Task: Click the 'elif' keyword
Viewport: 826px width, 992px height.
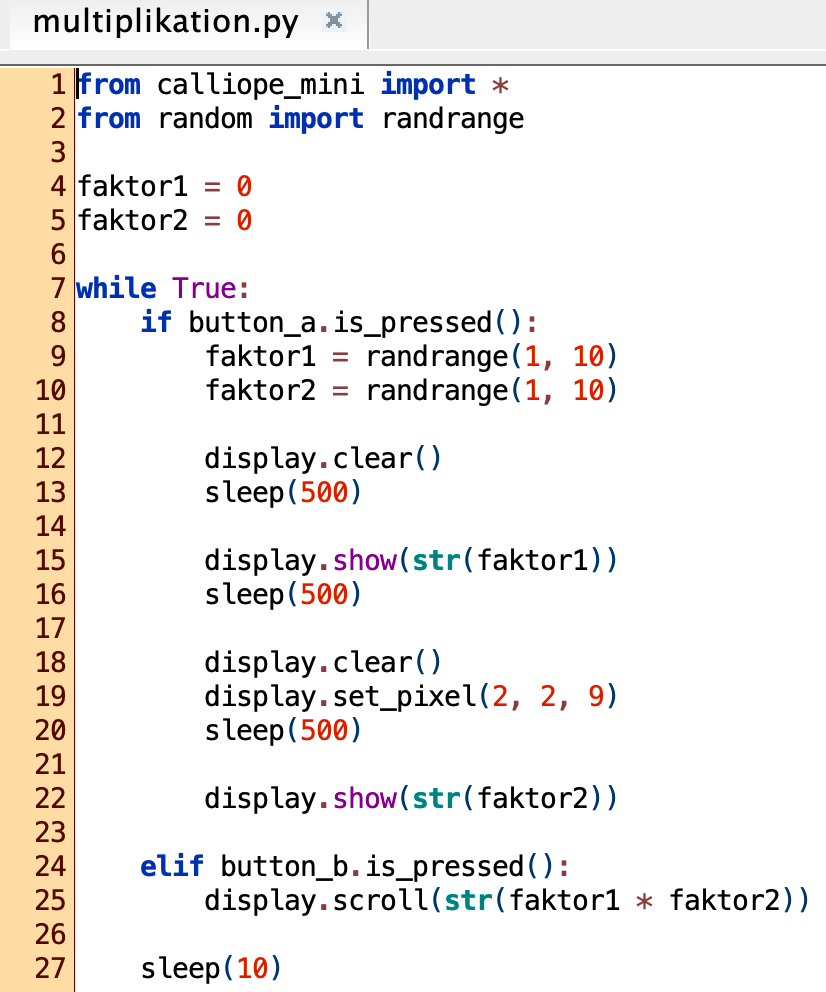Action: (x=172, y=865)
